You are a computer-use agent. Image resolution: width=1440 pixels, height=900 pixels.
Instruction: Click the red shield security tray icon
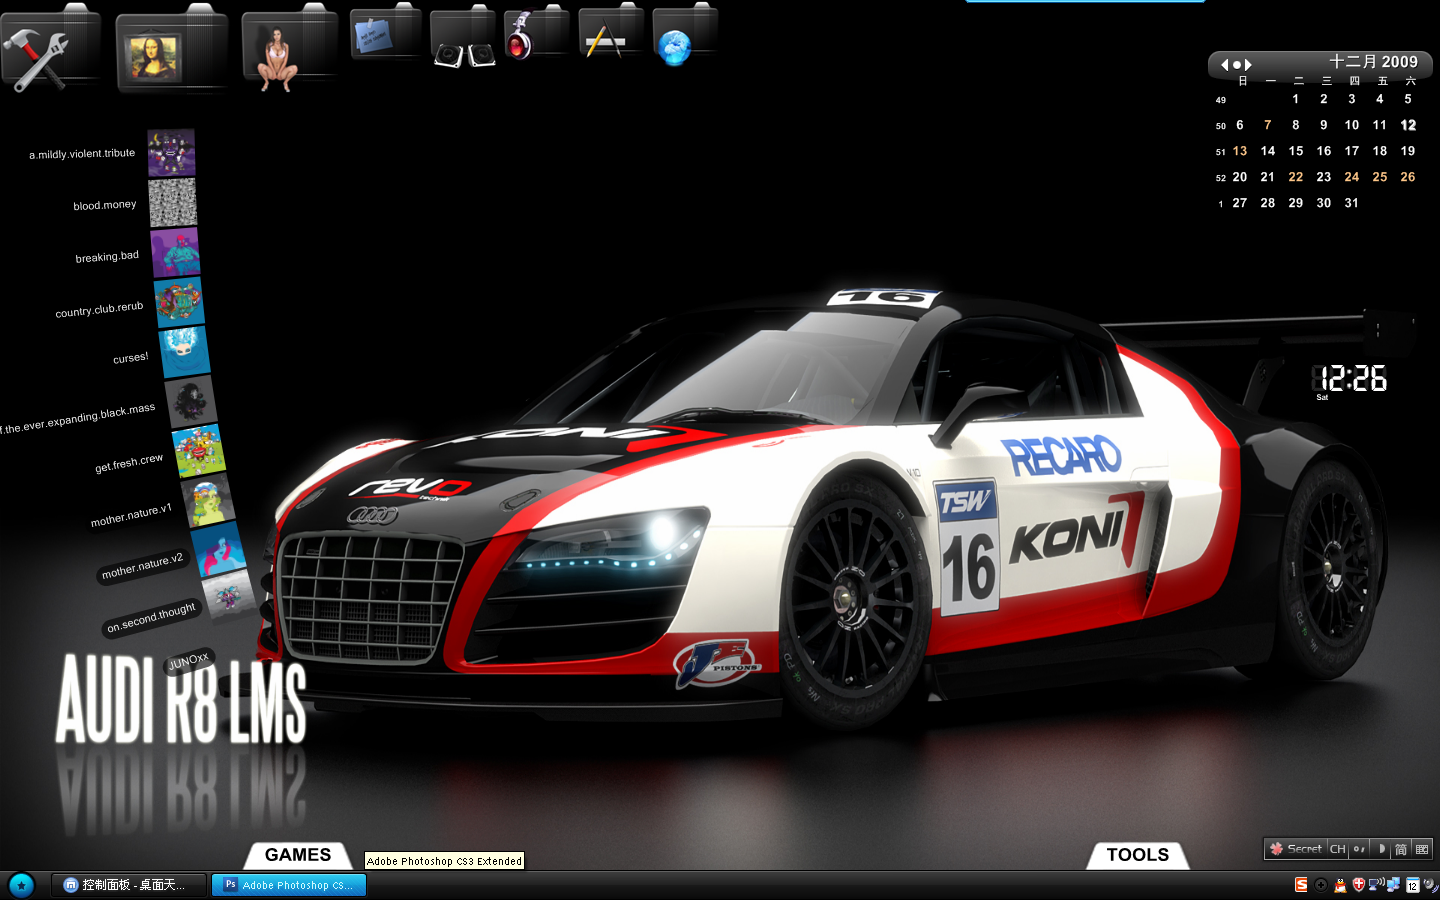coord(1358,885)
